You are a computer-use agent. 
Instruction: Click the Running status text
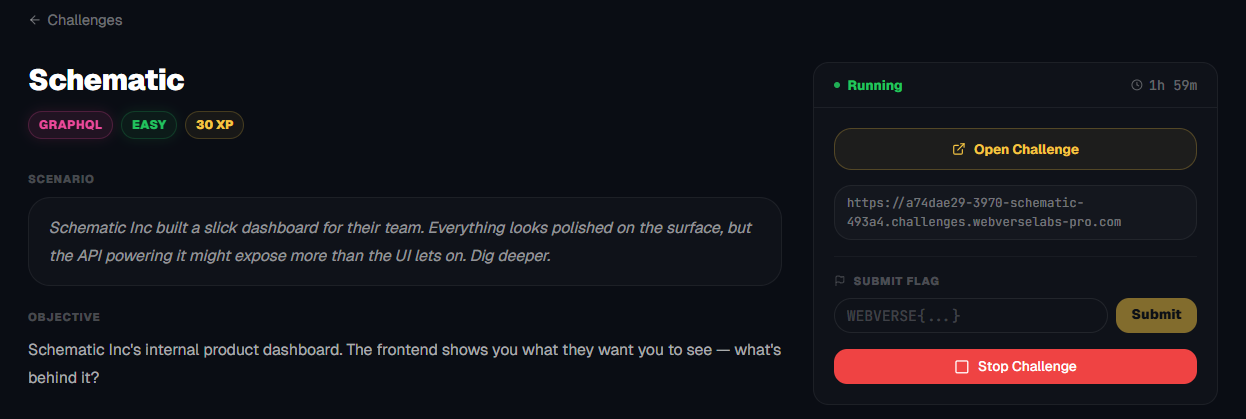(874, 85)
